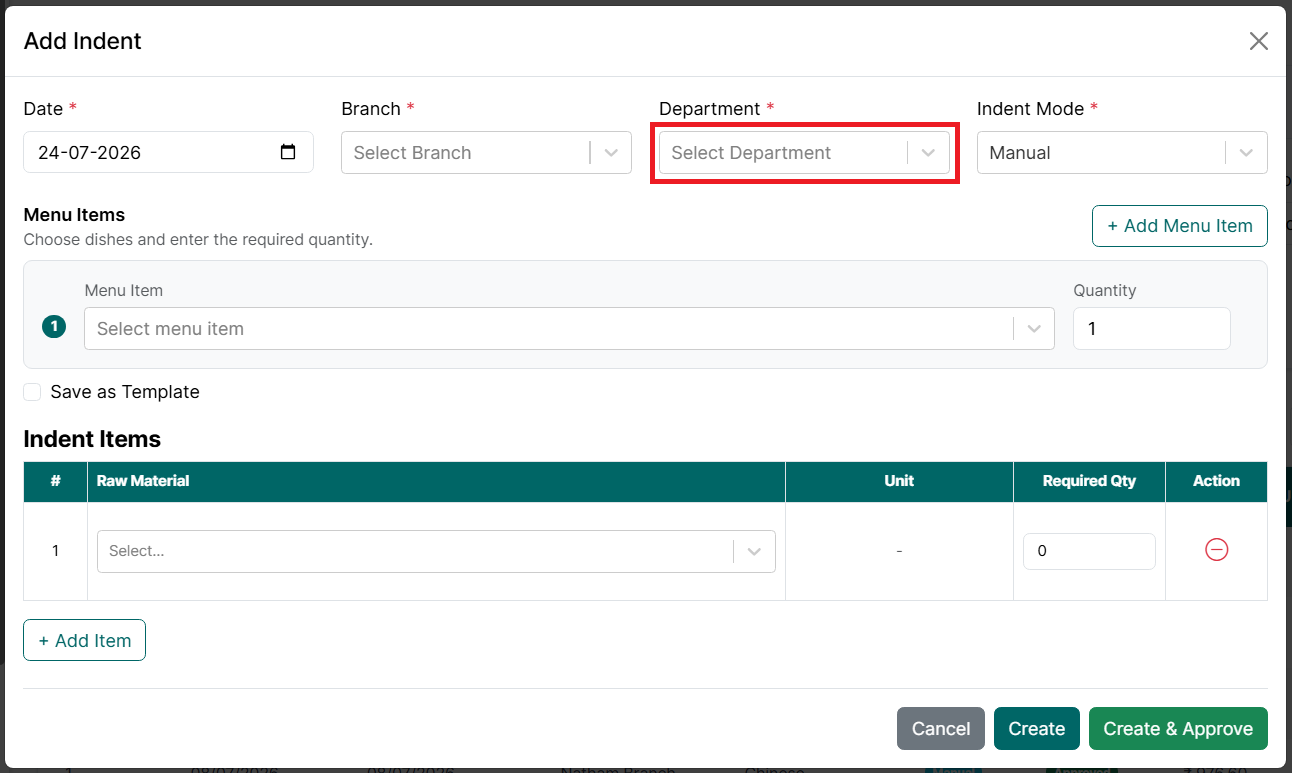Viewport: 1292px width, 773px height.
Task: Click the Create & Approve button
Action: click(x=1178, y=729)
